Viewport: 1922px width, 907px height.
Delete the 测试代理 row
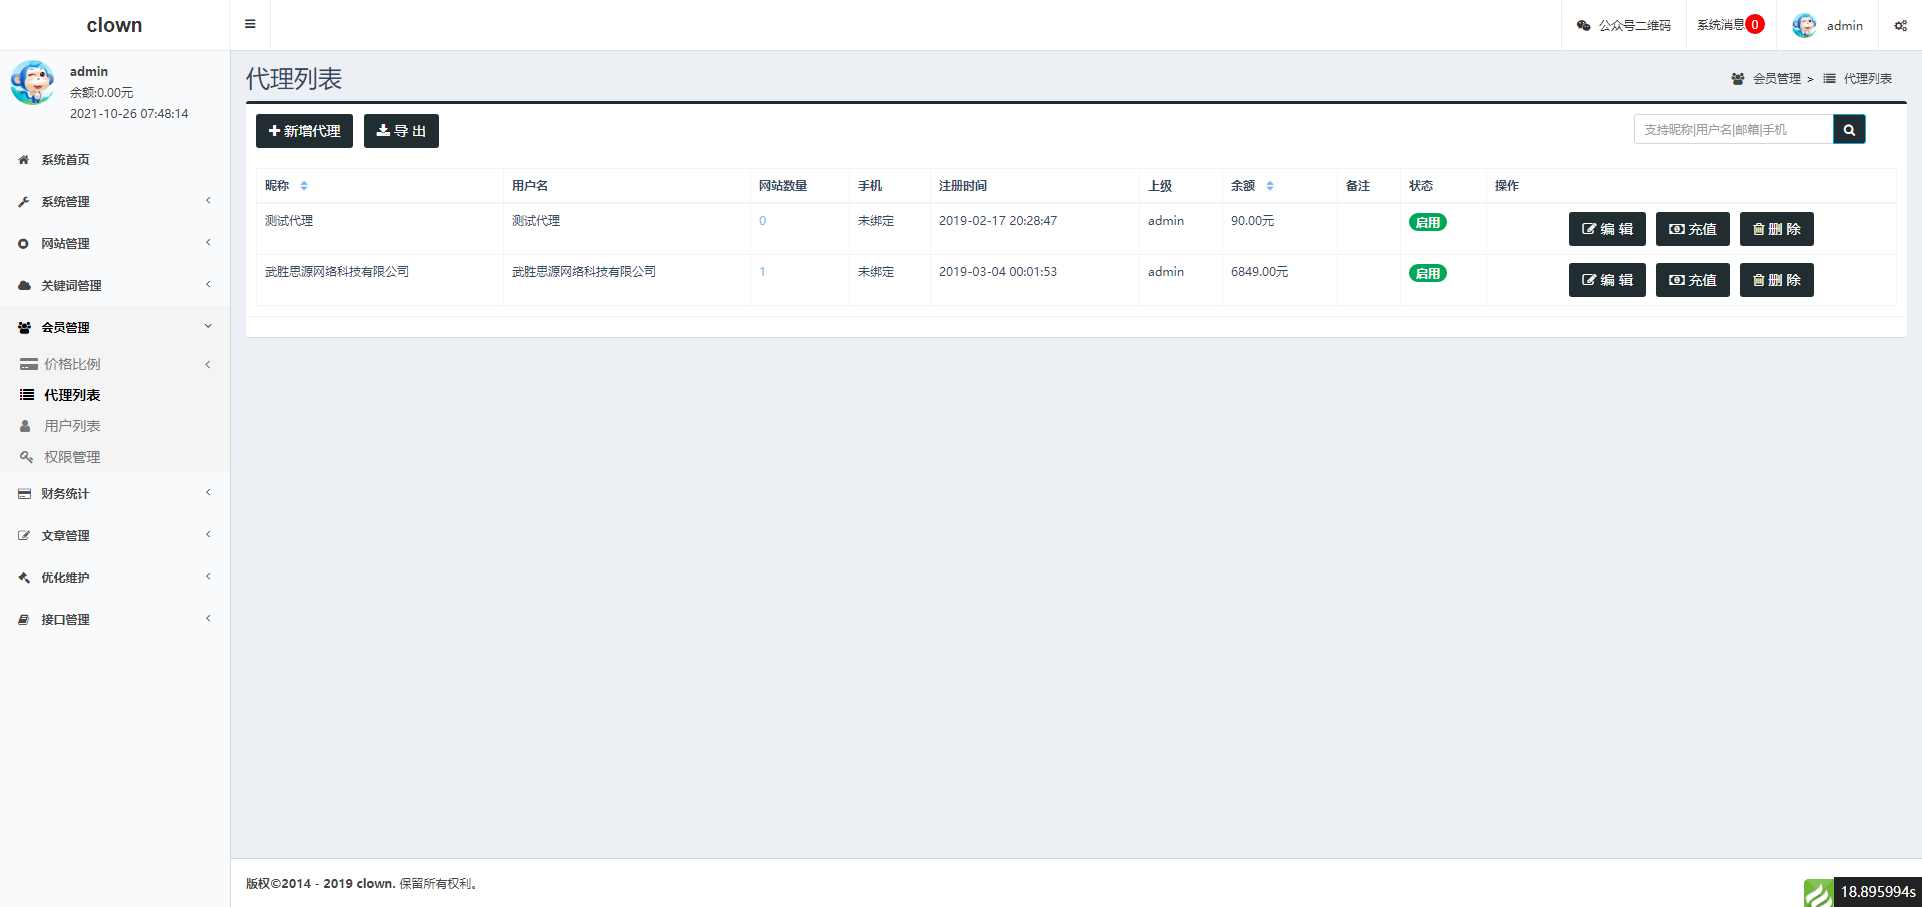(x=1777, y=229)
